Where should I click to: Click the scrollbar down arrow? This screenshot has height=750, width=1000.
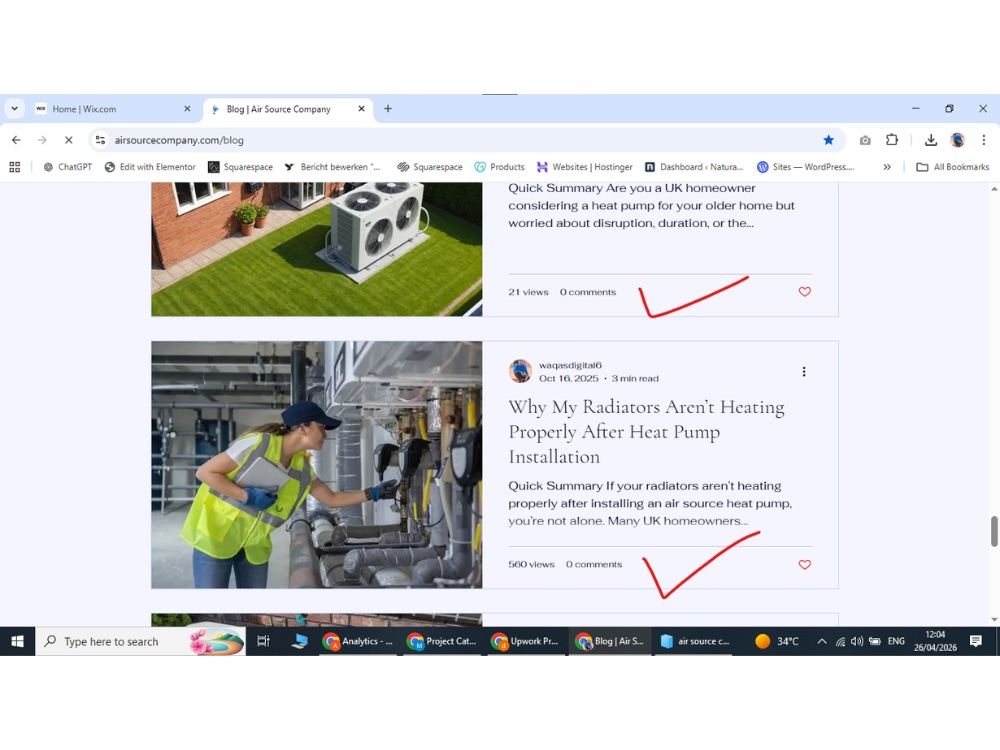click(994, 619)
